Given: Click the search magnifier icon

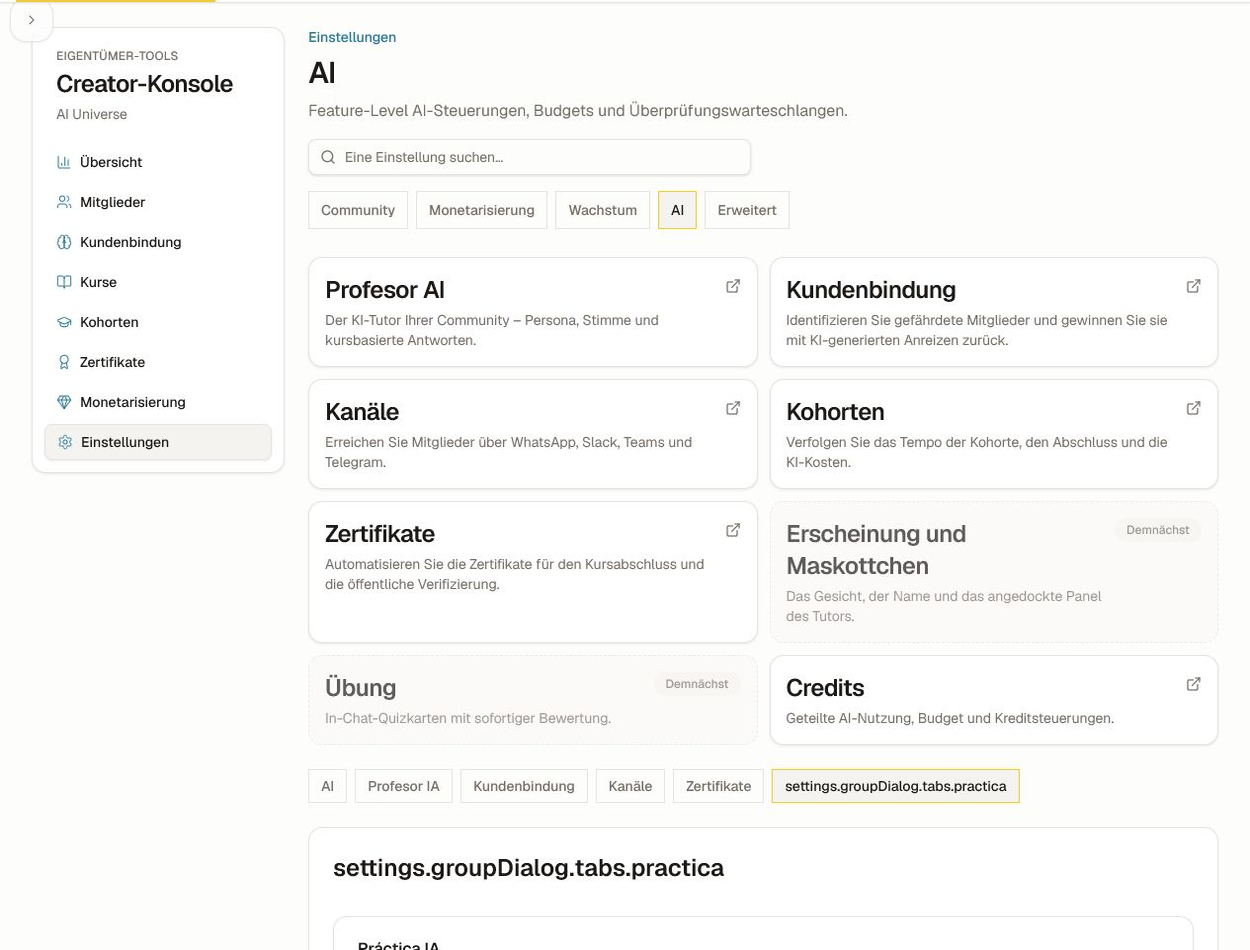Looking at the screenshot, I should click(x=327, y=157).
